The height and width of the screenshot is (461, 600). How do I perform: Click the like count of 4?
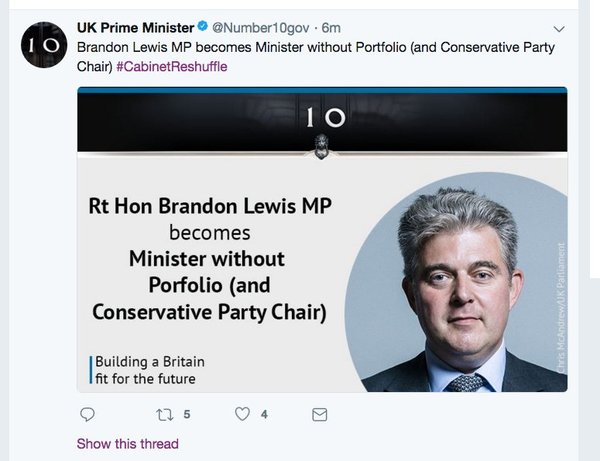264,413
